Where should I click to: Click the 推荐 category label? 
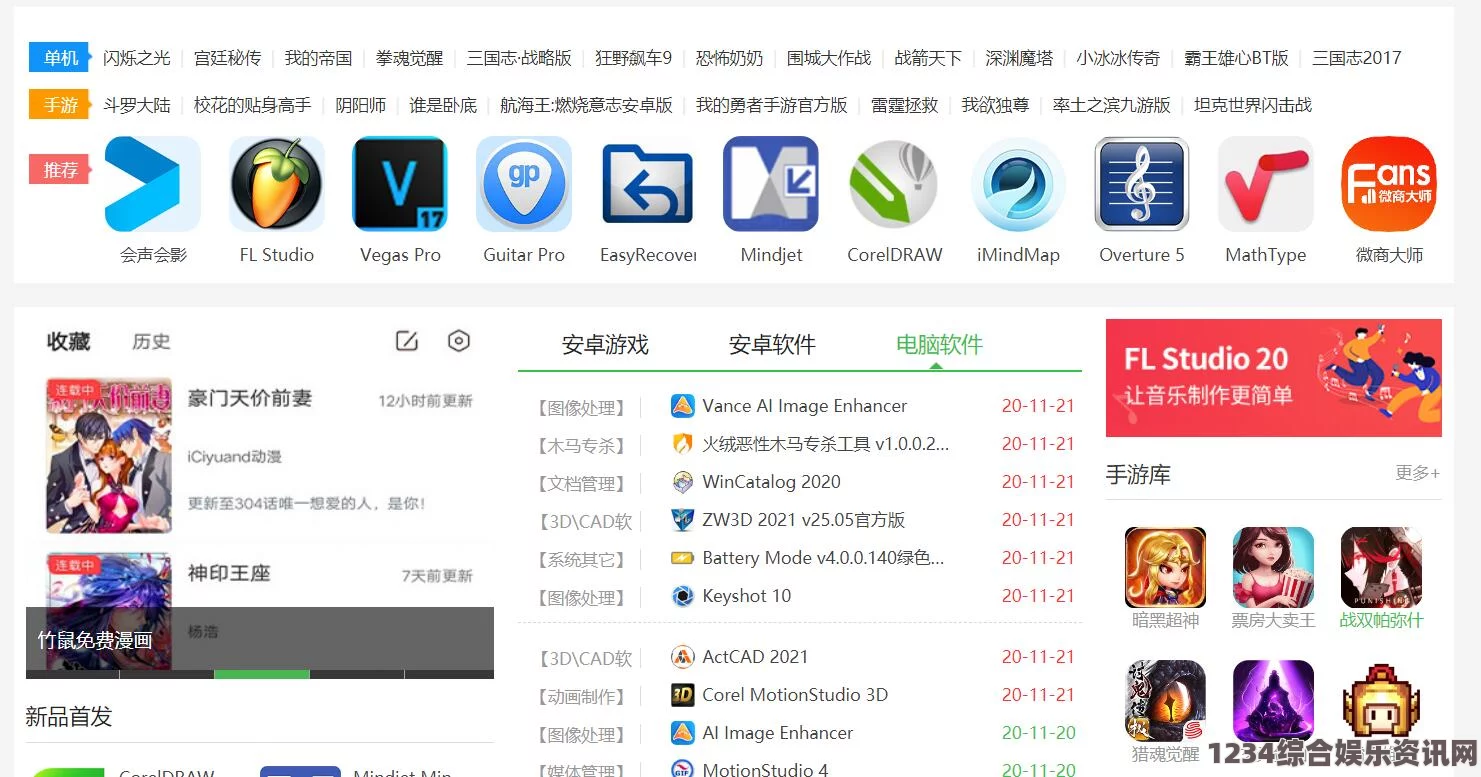point(60,170)
